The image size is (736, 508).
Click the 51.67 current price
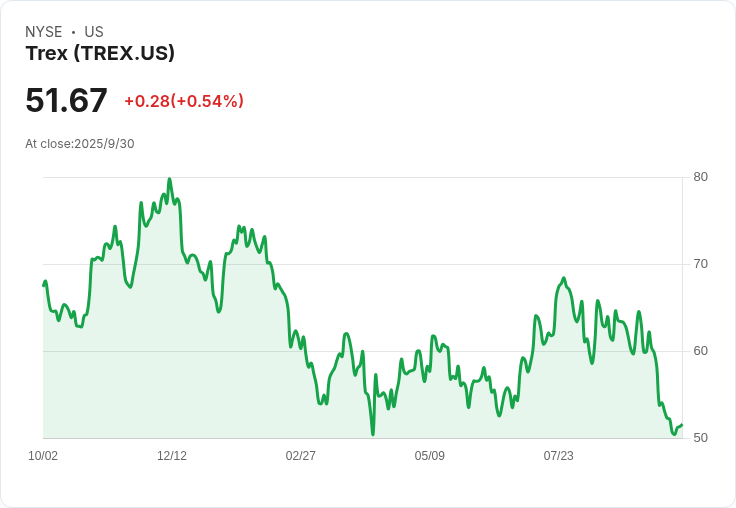coord(66,100)
